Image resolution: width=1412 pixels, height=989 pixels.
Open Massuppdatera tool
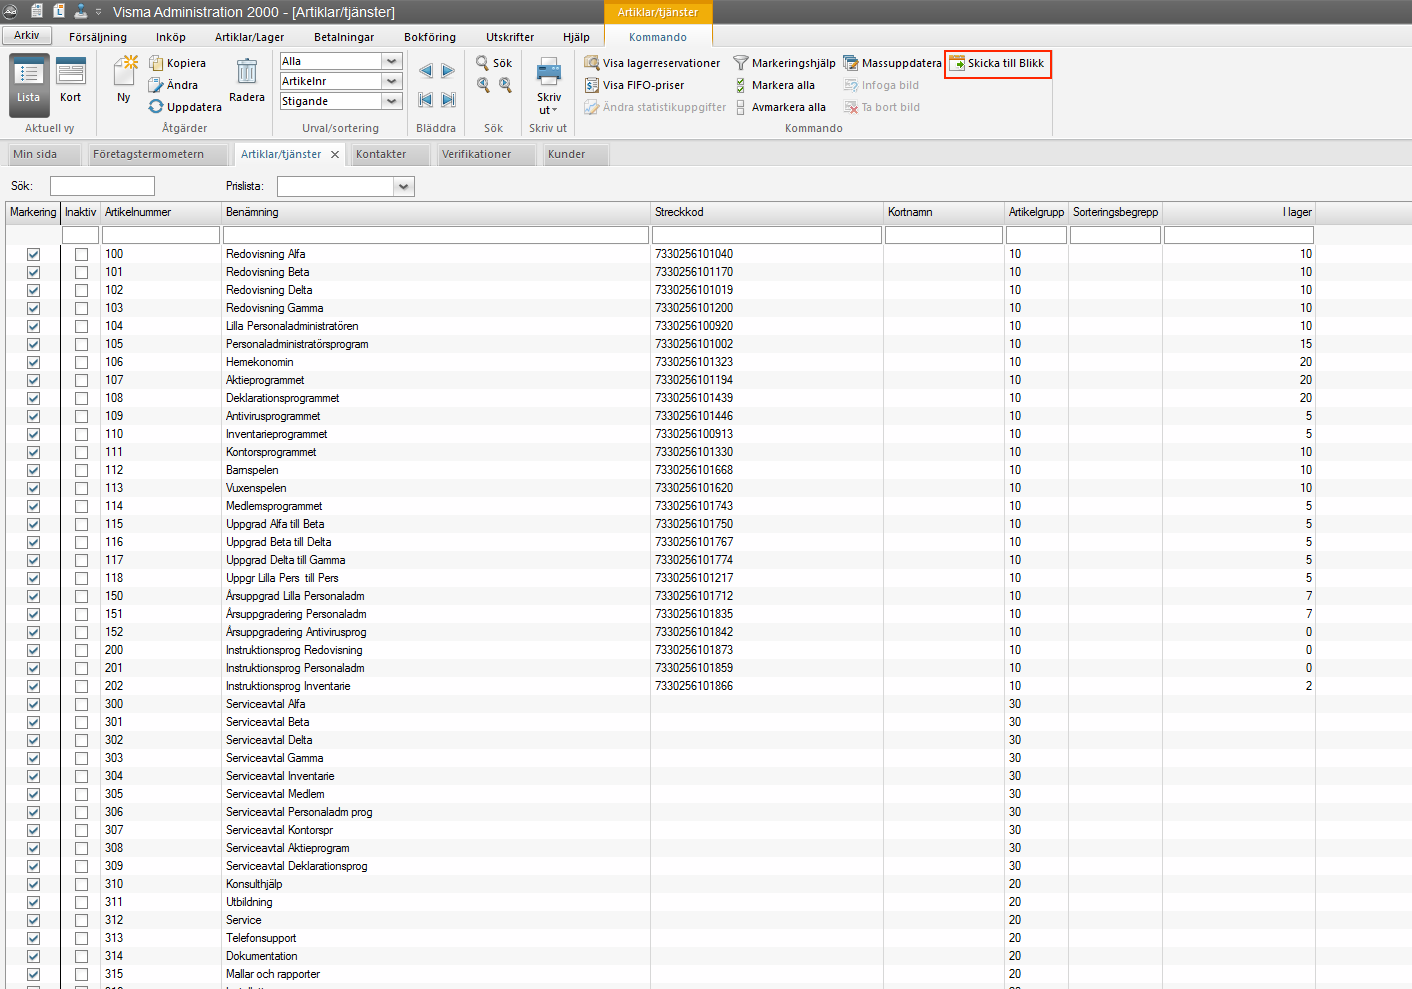[892, 63]
